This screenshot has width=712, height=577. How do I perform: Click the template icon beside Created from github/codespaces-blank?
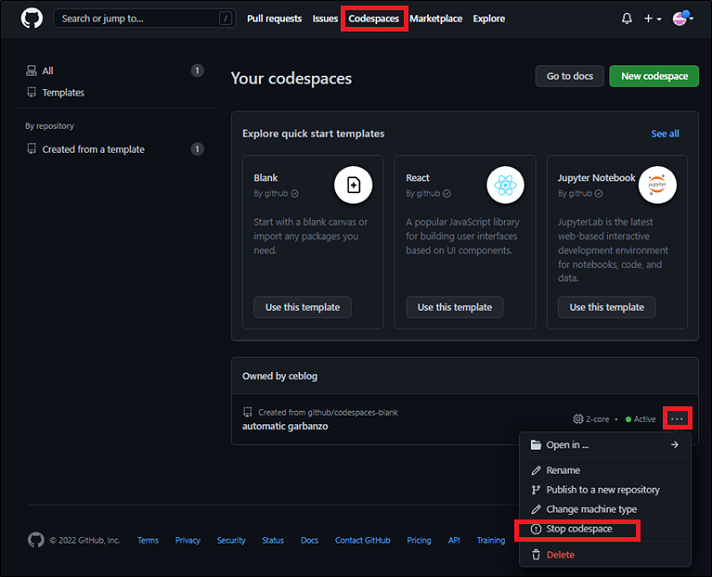click(247, 412)
